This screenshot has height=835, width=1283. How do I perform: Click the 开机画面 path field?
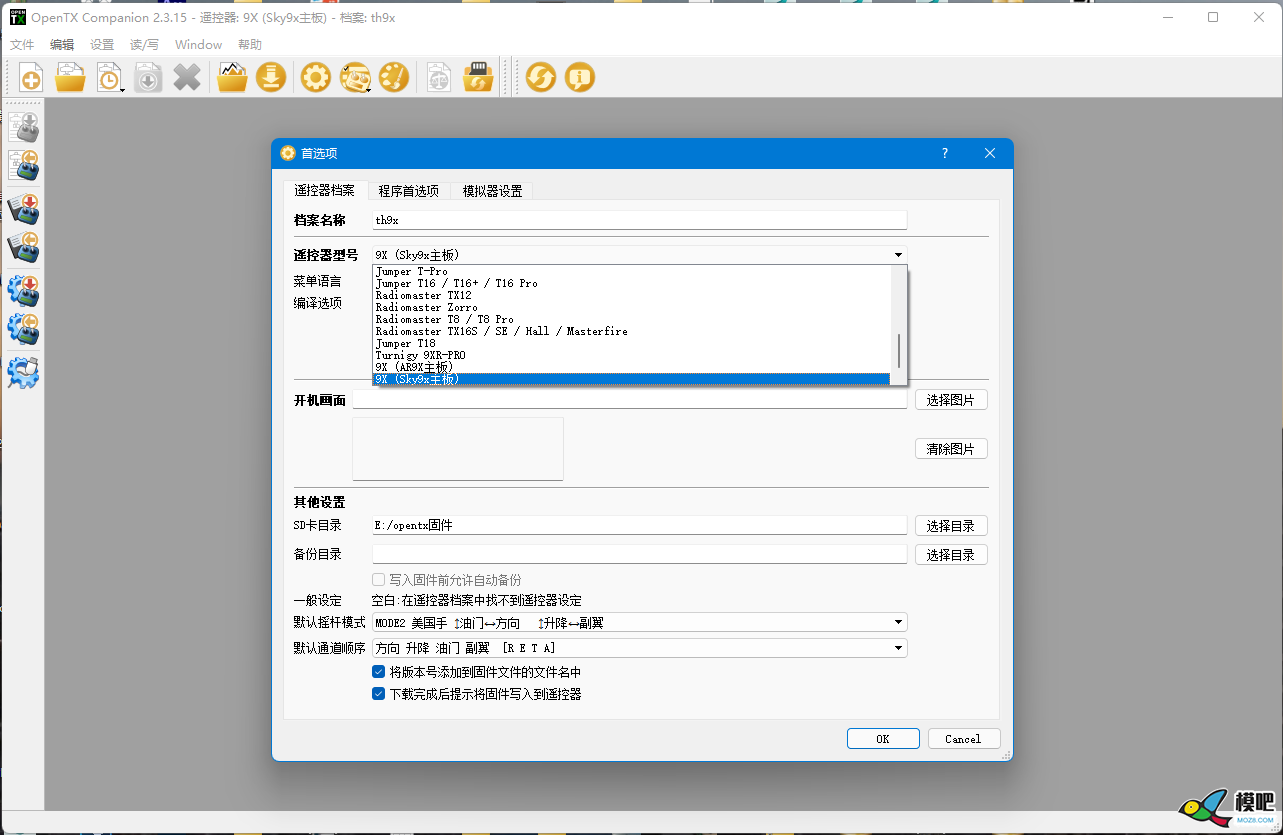click(x=630, y=400)
